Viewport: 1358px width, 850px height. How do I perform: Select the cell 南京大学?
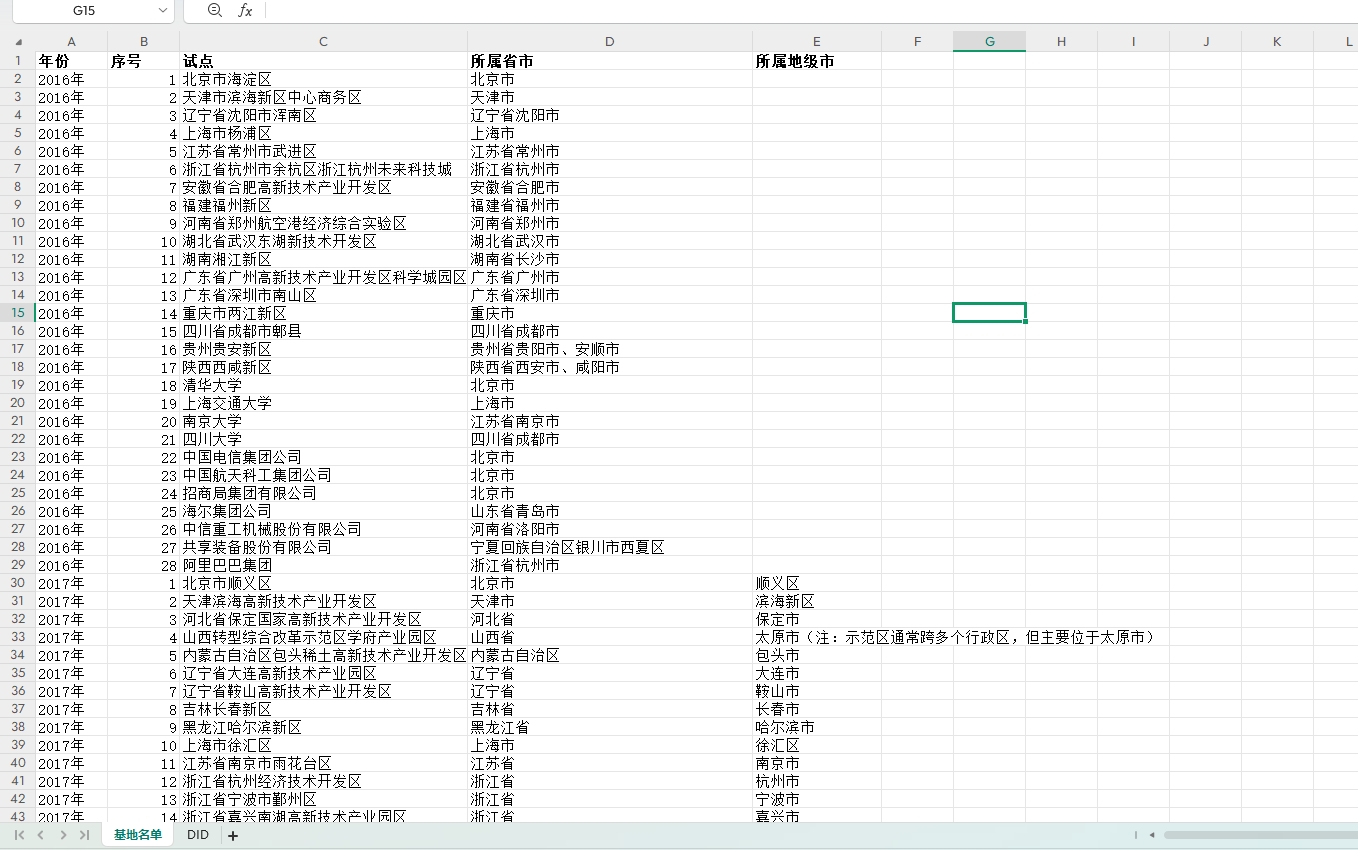tap(324, 421)
